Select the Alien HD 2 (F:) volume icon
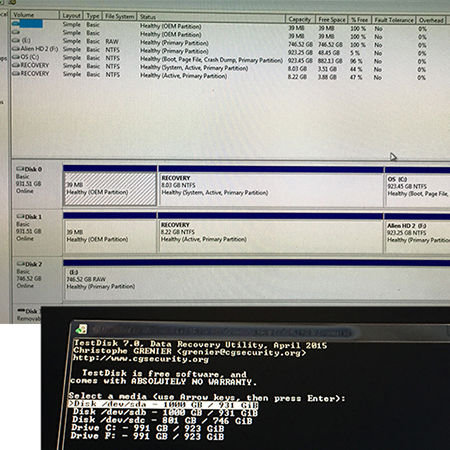450x450 pixels. [16, 49]
